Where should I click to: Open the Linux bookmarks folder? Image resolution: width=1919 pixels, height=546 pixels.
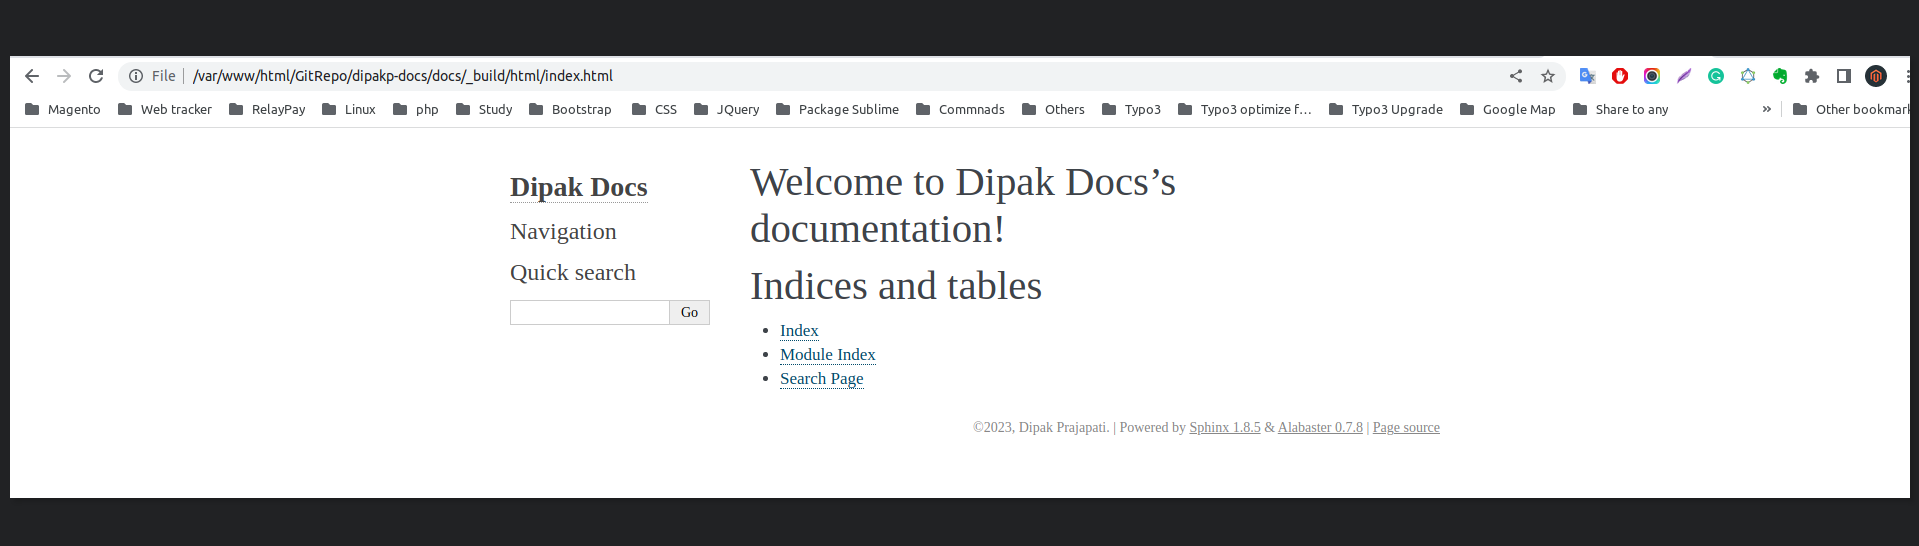349,110
